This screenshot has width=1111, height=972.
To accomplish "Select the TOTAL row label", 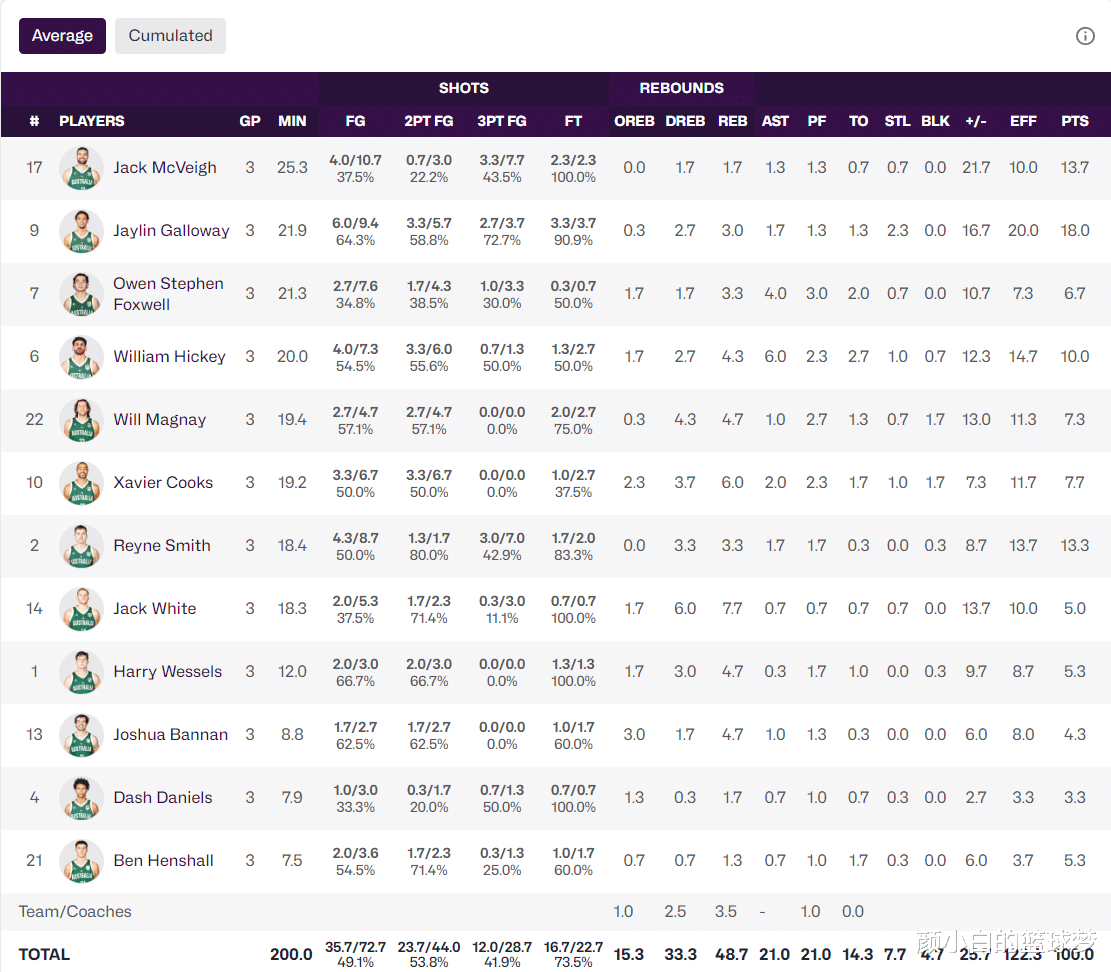I will (x=44, y=955).
